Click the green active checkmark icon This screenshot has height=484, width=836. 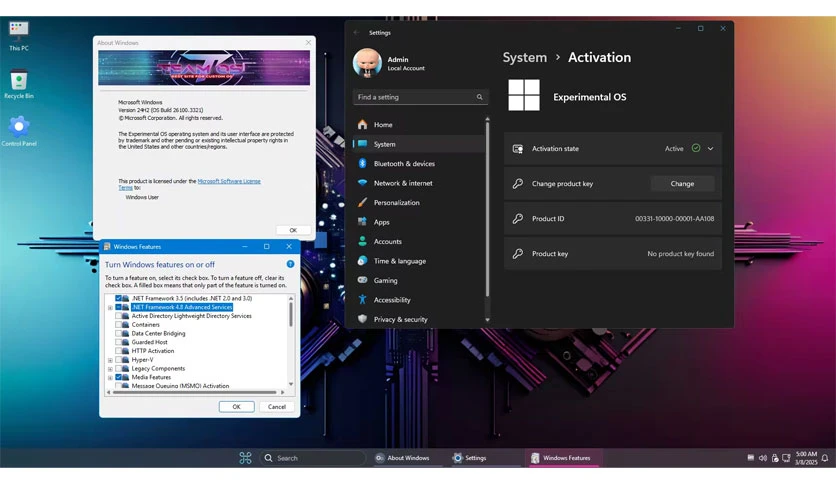point(696,148)
